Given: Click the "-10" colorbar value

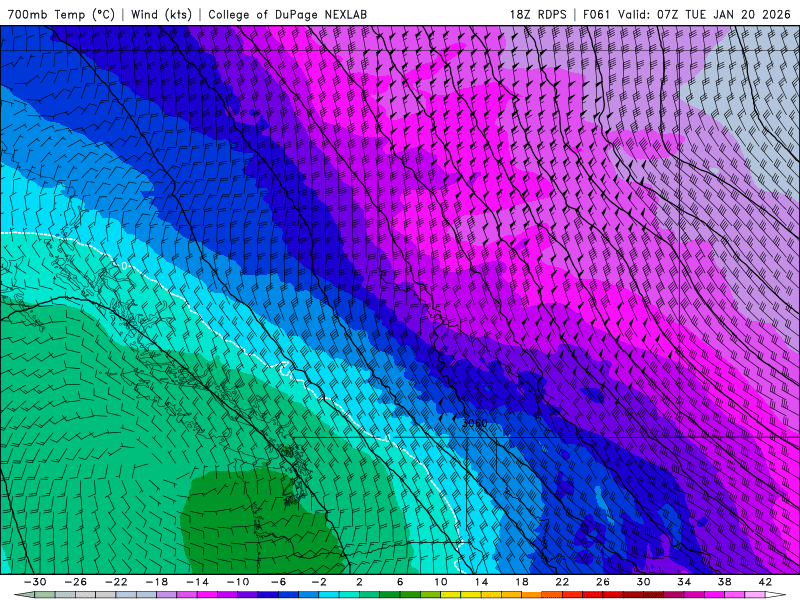Looking at the screenshot, I should [x=238, y=582].
